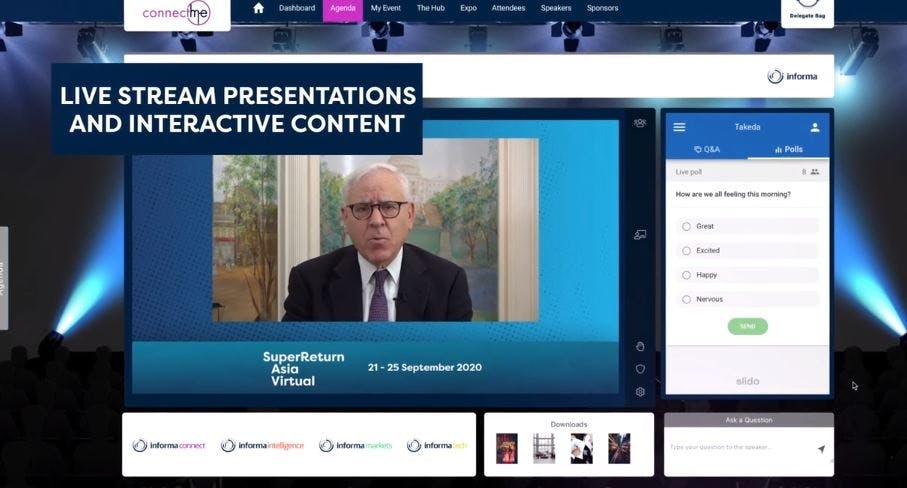Select the Excited poll option

point(687,251)
